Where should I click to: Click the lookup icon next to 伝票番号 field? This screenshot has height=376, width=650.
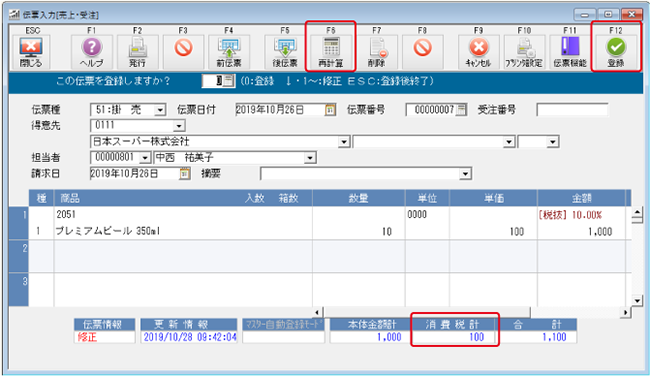coord(461,110)
